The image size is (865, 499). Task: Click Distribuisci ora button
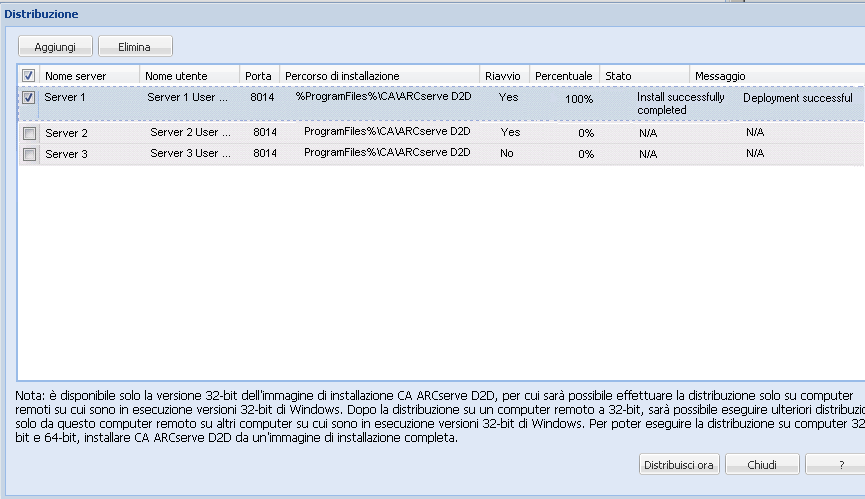pos(679,464)
